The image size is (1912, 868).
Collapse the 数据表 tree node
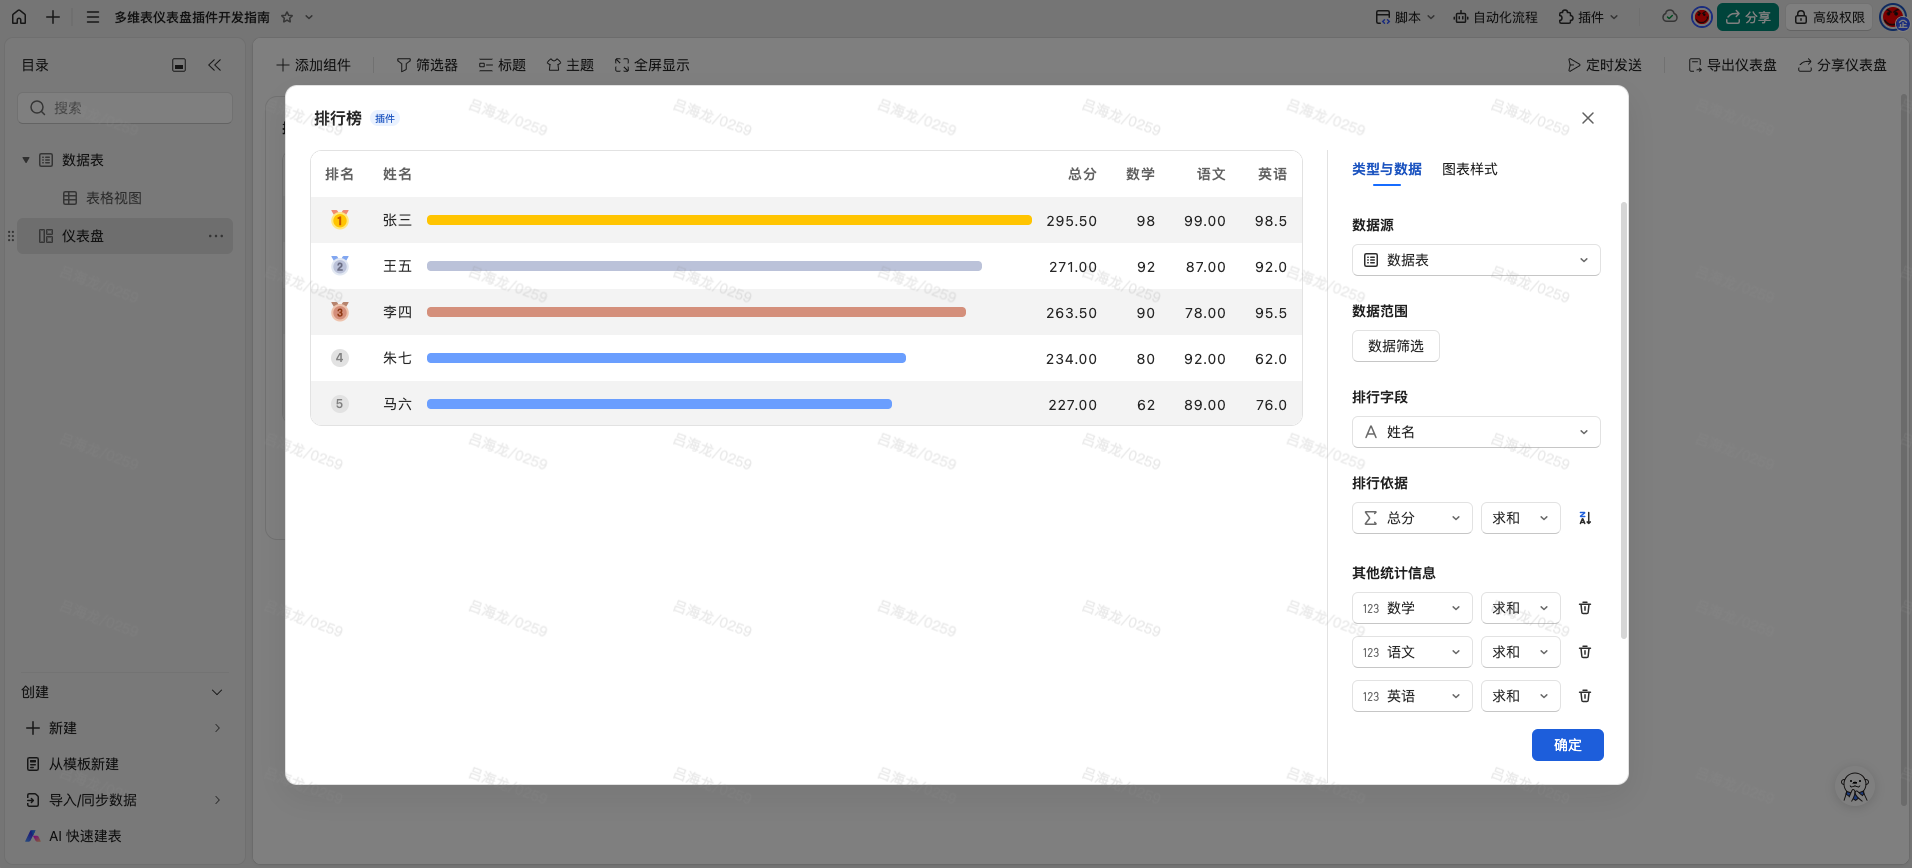pyautogui.click(x=26, y=160)
